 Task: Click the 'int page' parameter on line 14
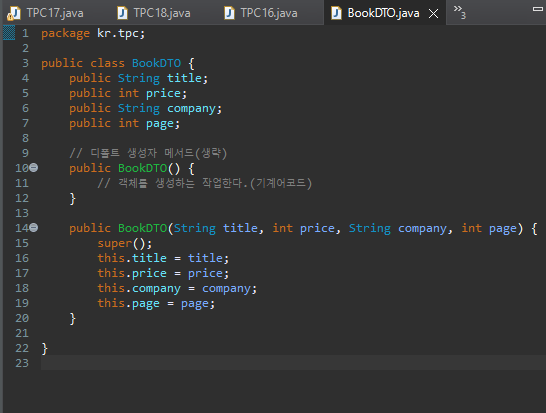tap(489, 228)
